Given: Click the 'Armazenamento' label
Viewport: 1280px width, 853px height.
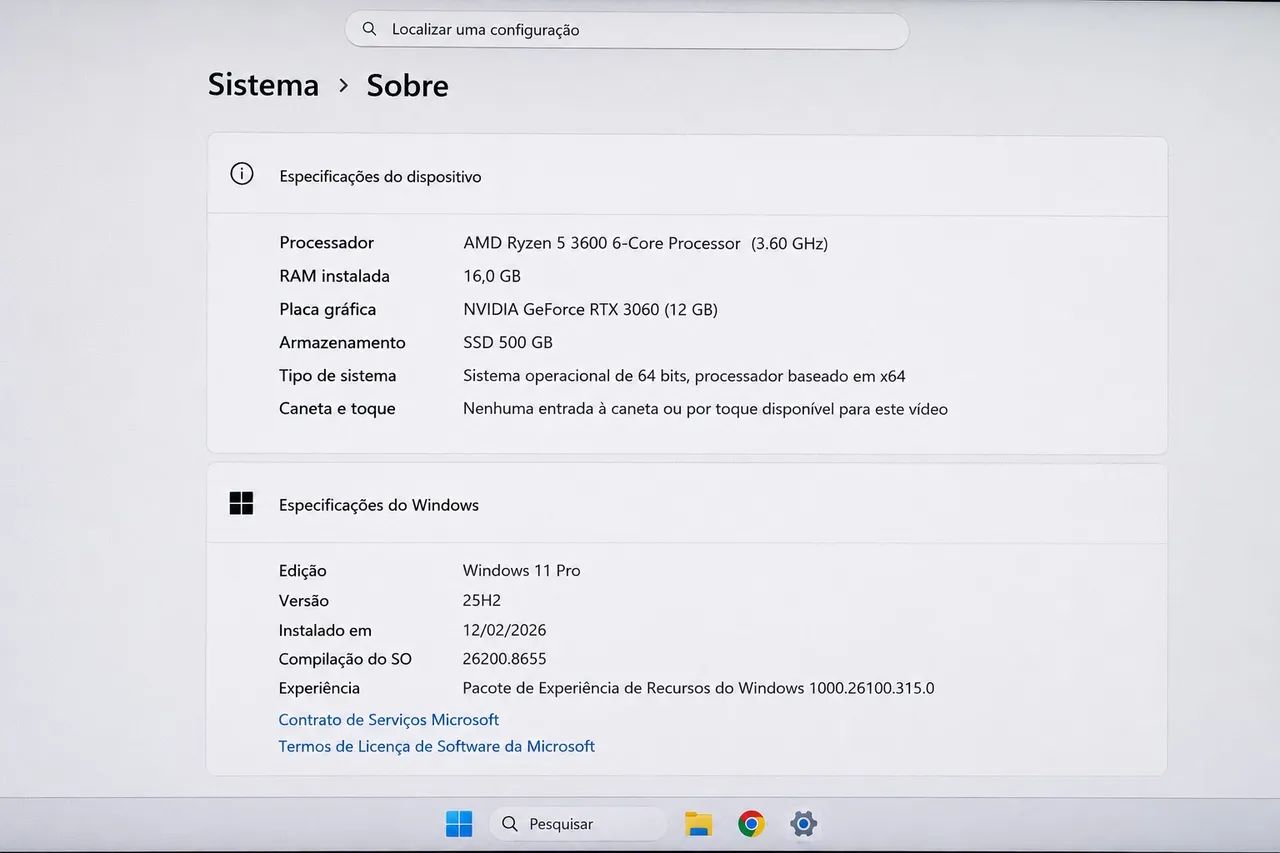Looking at the screenshot, I should coord(342,342).
